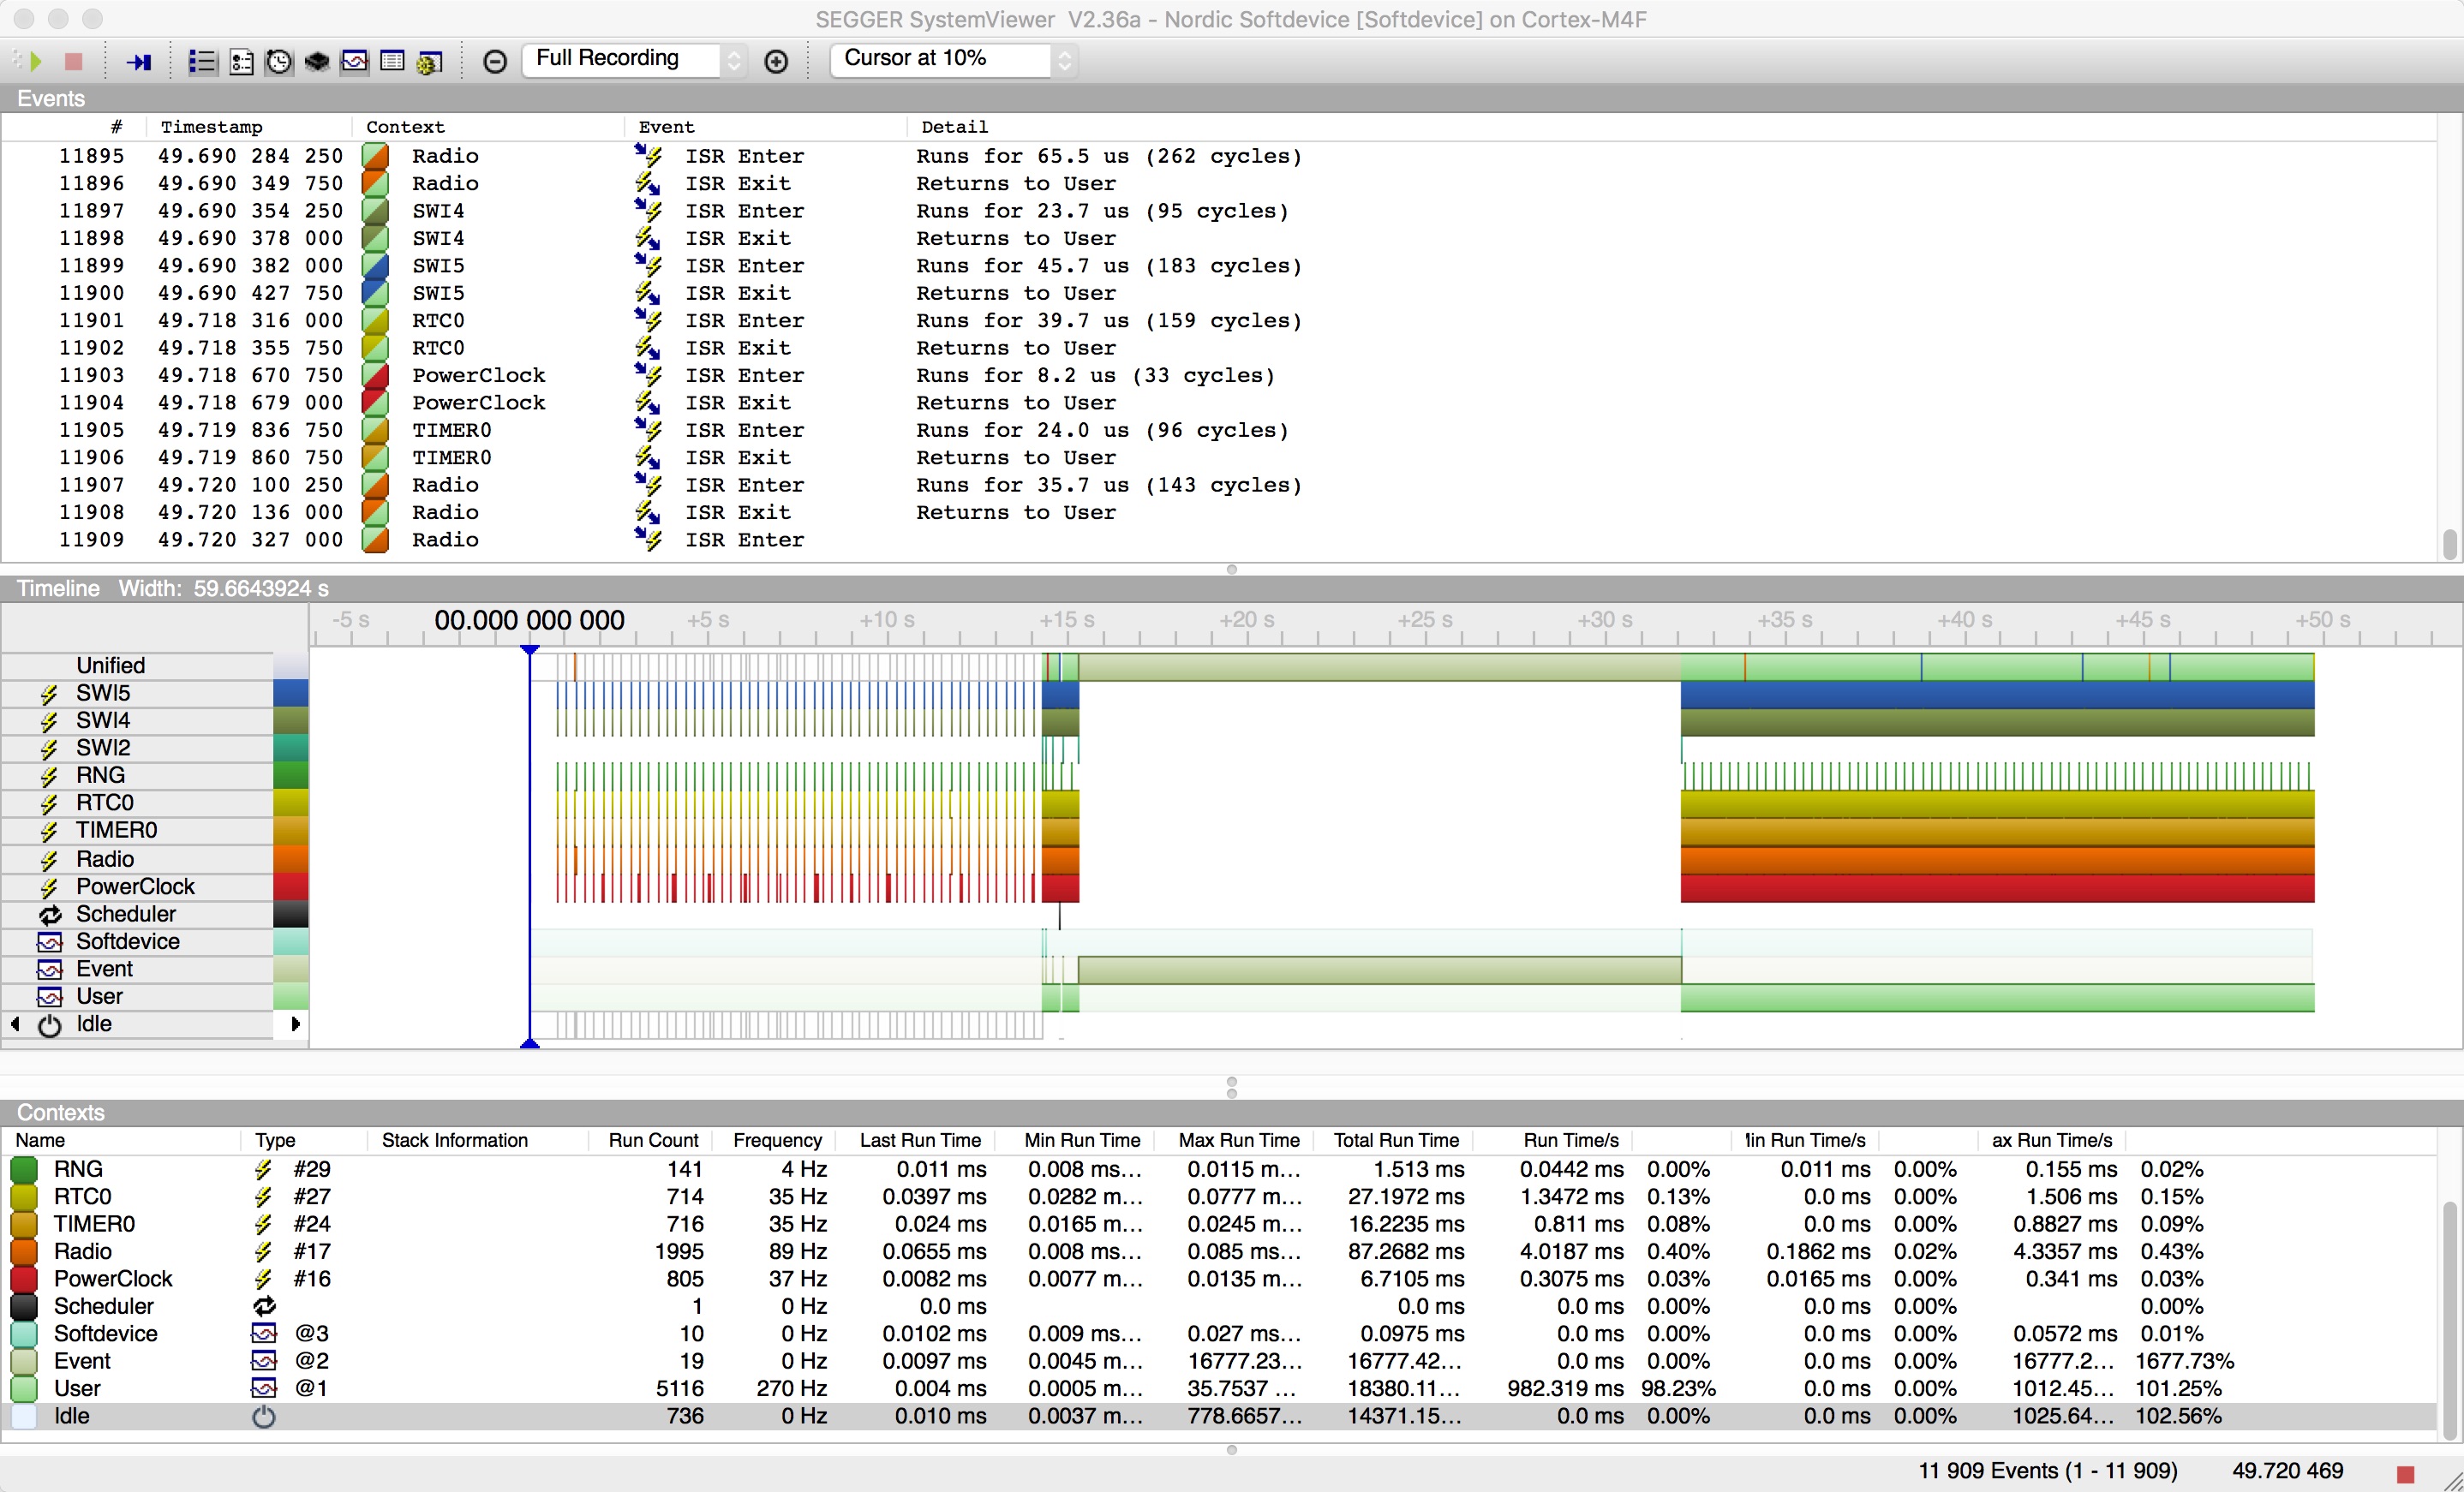Click the User task icon in Timeline
Image resolution: width=2464 pixels, height=1492 pixels.
(50, 997)
